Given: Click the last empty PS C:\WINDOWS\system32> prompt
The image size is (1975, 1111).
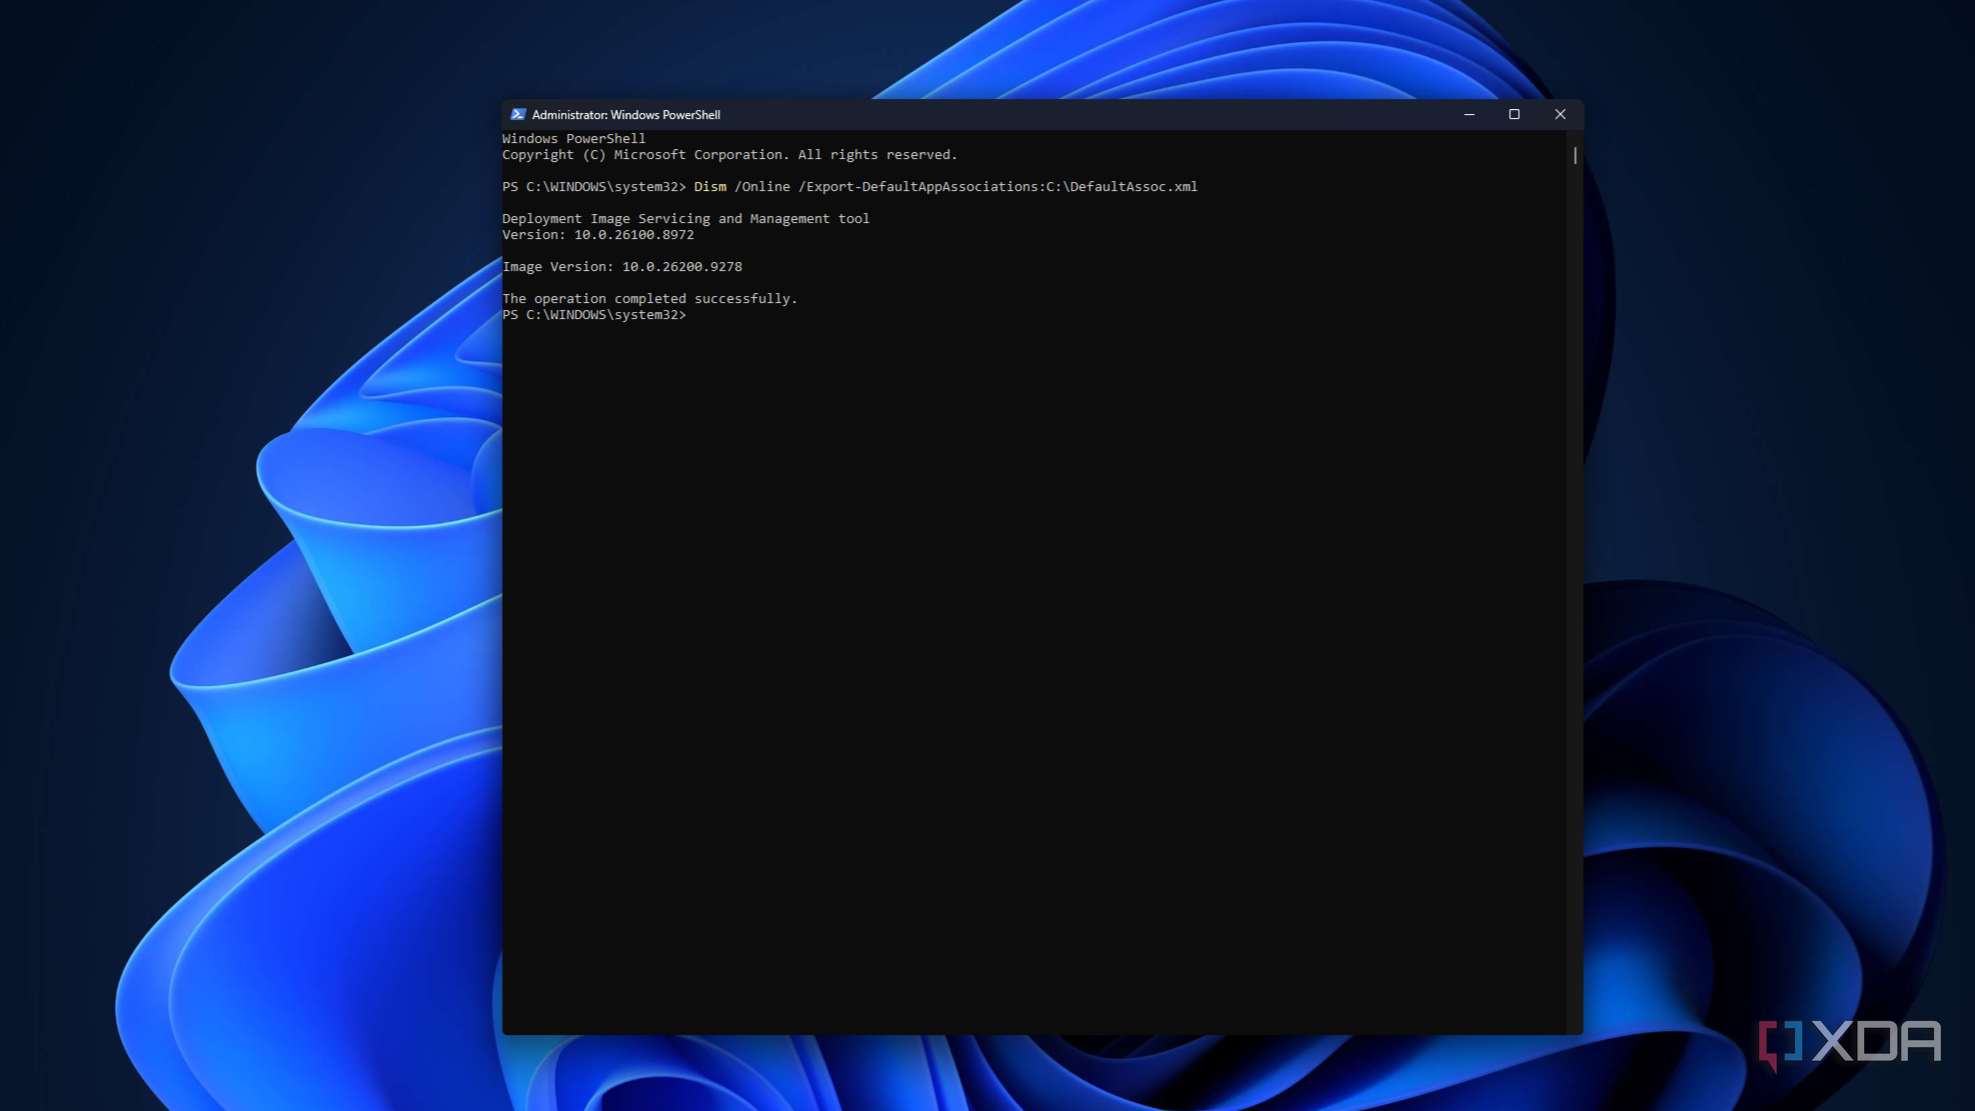Looking at the screenshot, I should [594, 315].
